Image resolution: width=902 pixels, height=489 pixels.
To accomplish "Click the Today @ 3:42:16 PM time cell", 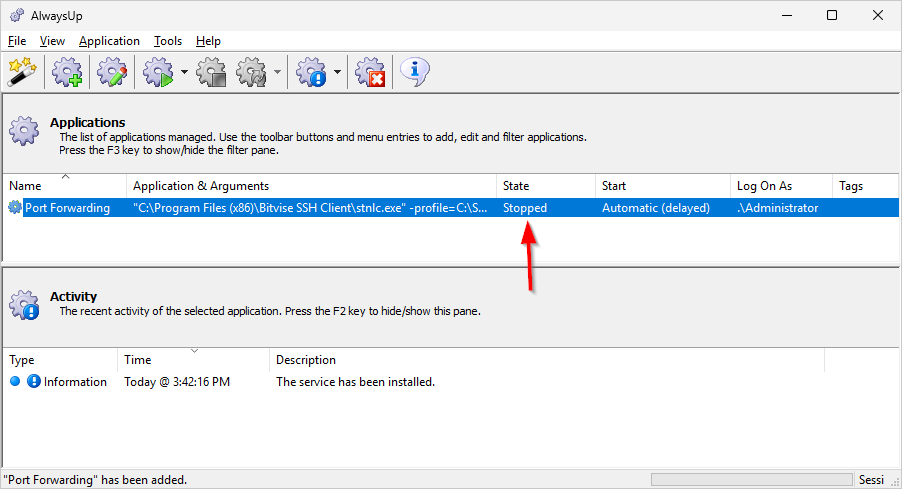I will (177, 381).
